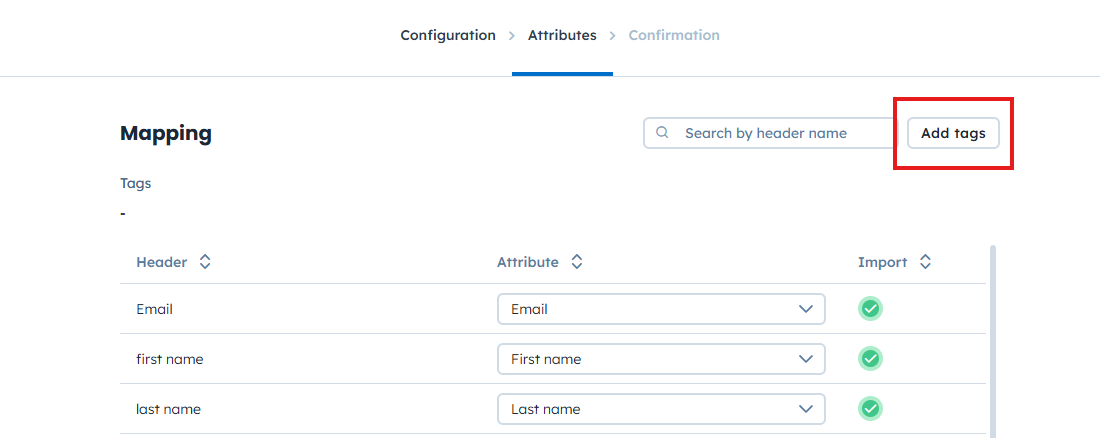Click the Import column label

[x=882, y=262]
